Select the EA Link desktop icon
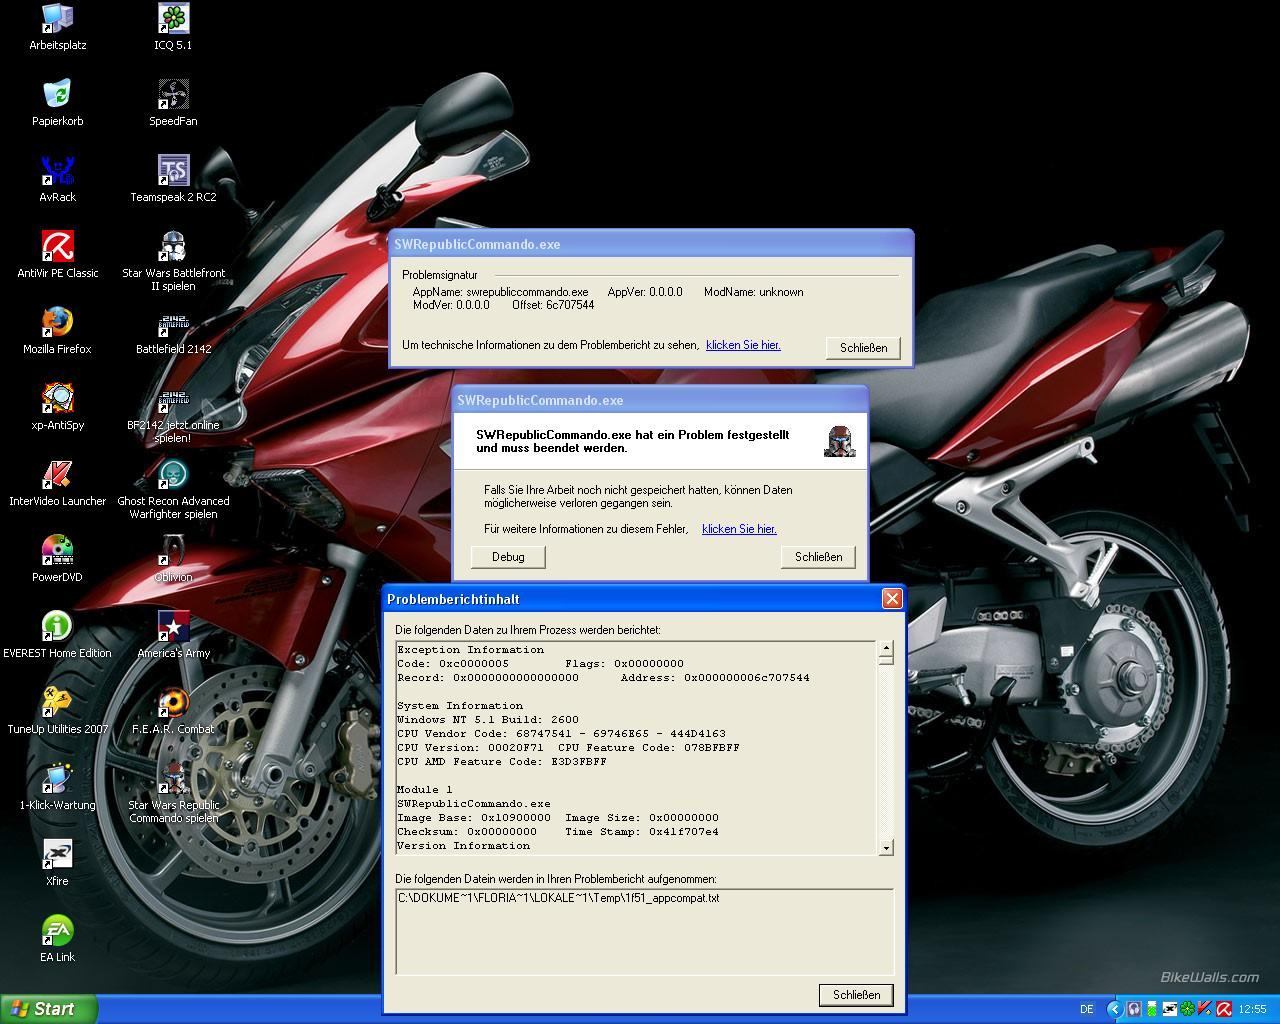Screen dimensions: 1280x1024 pyautogui.click(x=58, y=938)
